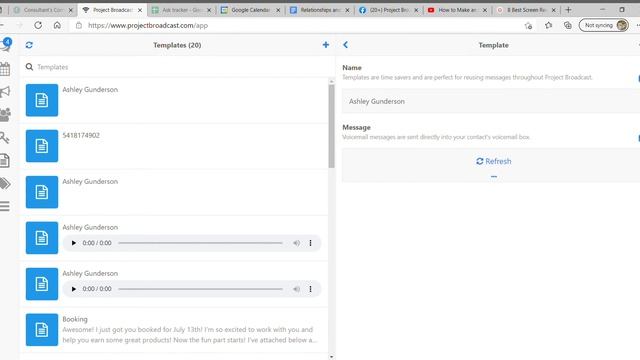Open the tags sidebar icon
640x360 pixels.
(5, 184)
